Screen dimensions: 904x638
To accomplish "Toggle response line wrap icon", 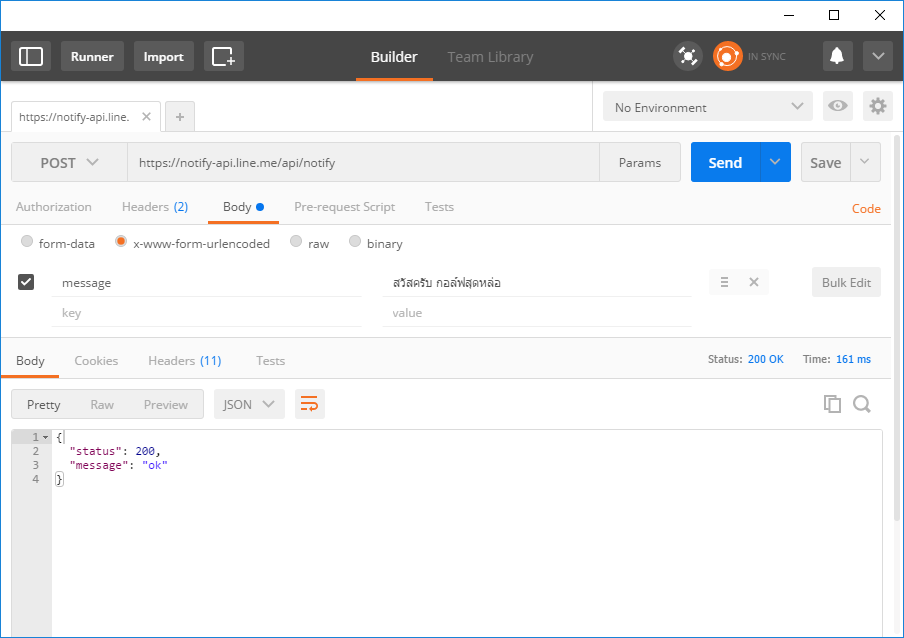I will (x=310, y=404).
